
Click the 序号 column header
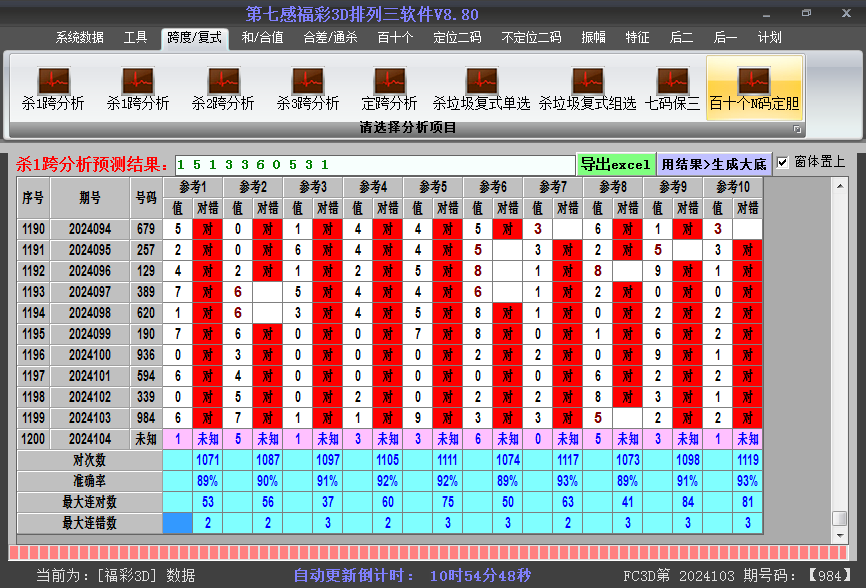[x=33, y=198]
